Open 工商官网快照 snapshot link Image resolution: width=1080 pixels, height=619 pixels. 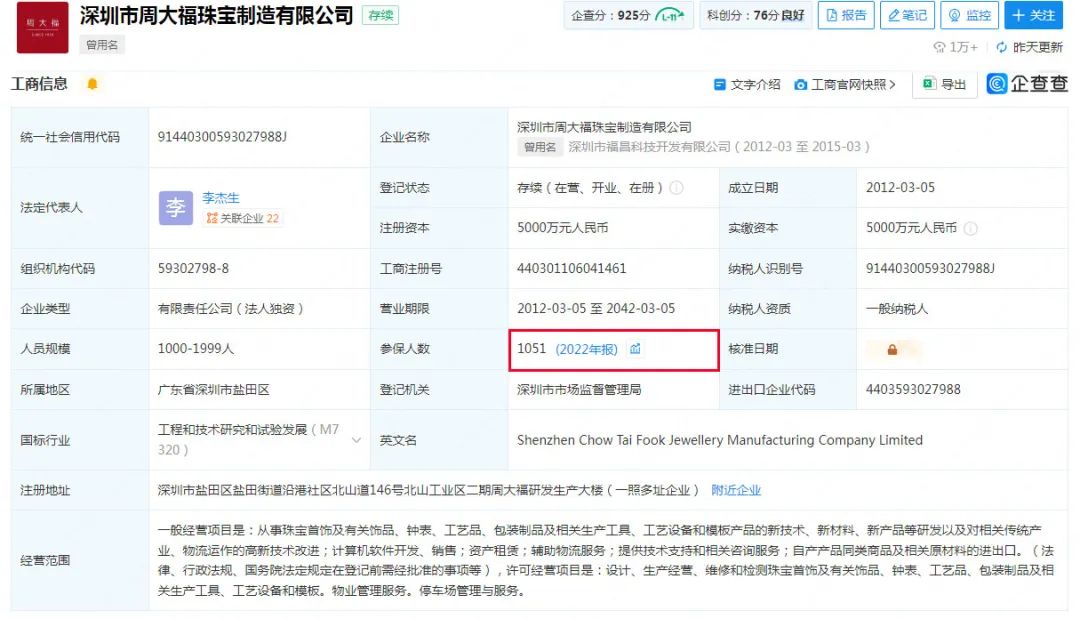click(x=845, y=85)
